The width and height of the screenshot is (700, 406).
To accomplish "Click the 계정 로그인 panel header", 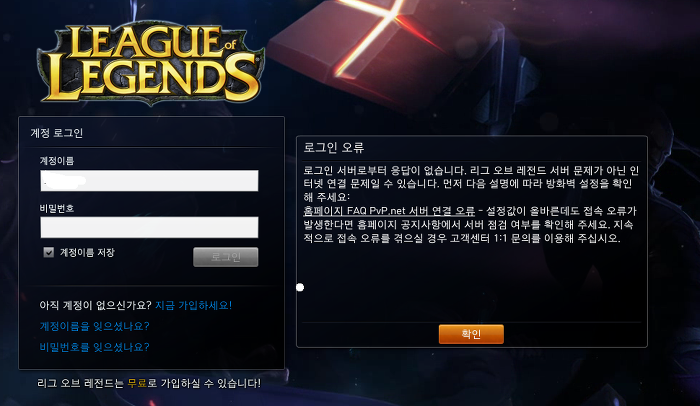I will [57, 133].
